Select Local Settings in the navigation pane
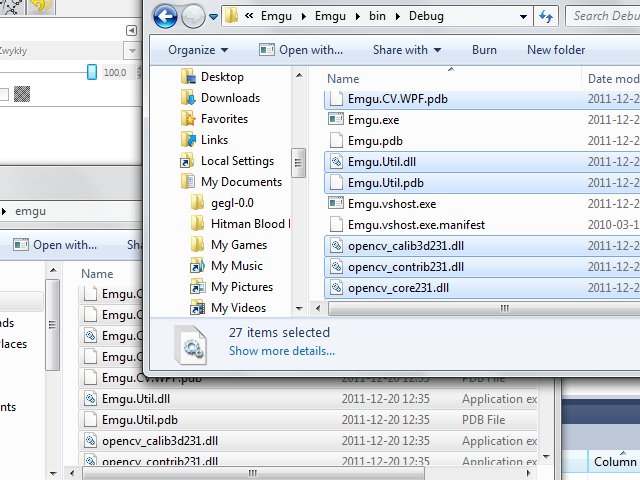 pos(227,161)
